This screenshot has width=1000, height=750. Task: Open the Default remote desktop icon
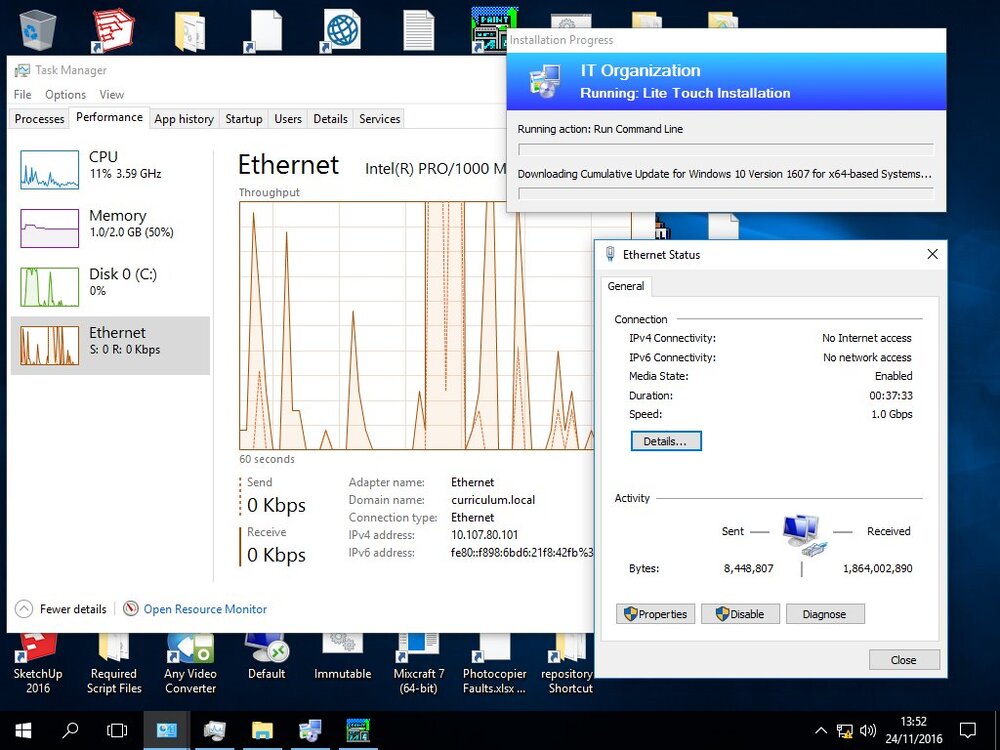point(267,658)
